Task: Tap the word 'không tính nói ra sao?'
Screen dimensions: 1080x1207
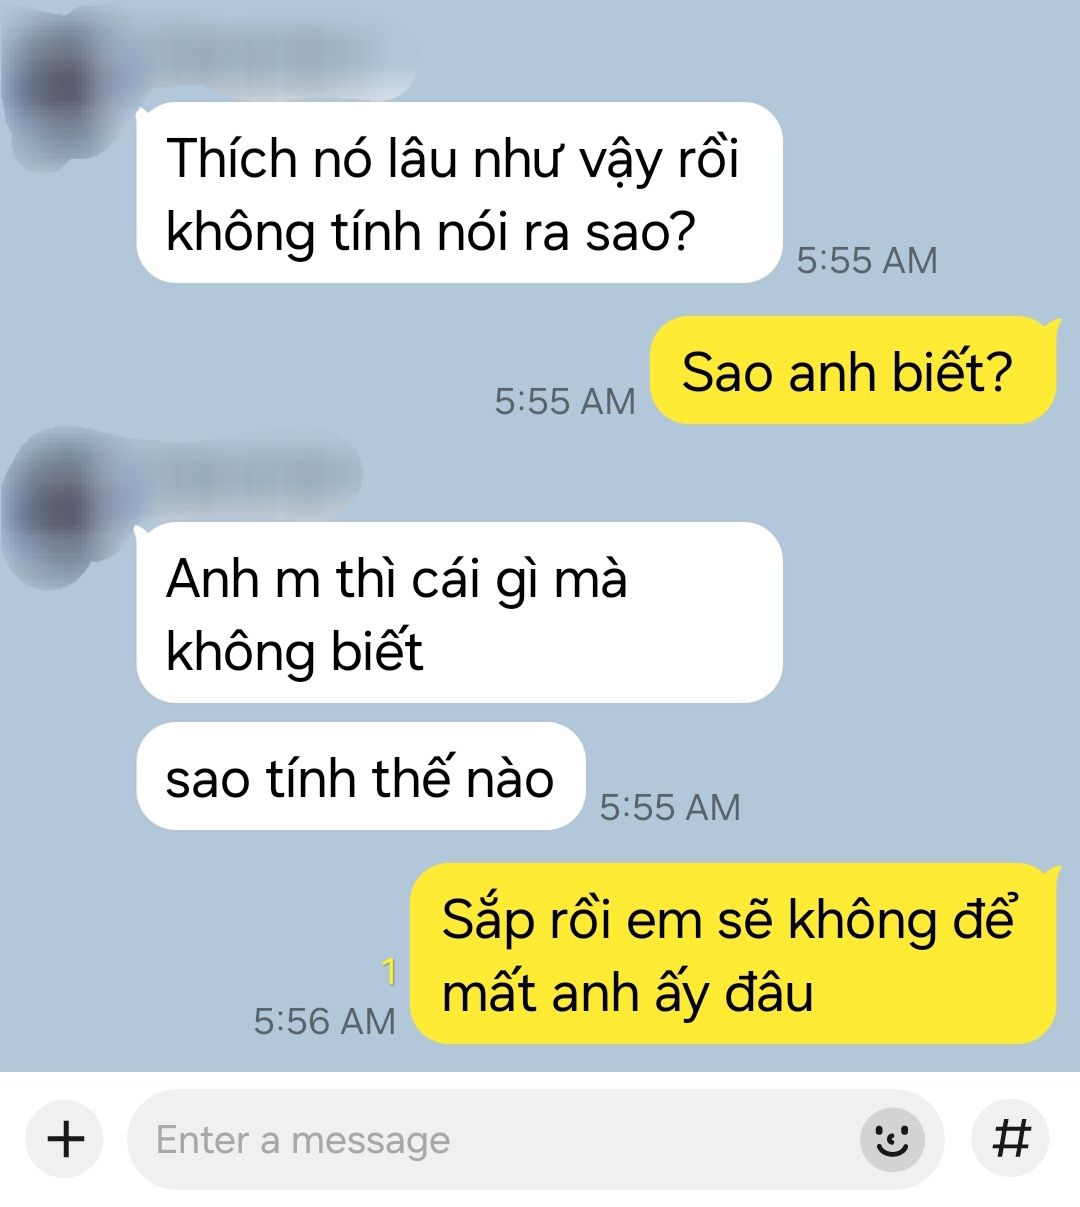Action: pos(430,232)
